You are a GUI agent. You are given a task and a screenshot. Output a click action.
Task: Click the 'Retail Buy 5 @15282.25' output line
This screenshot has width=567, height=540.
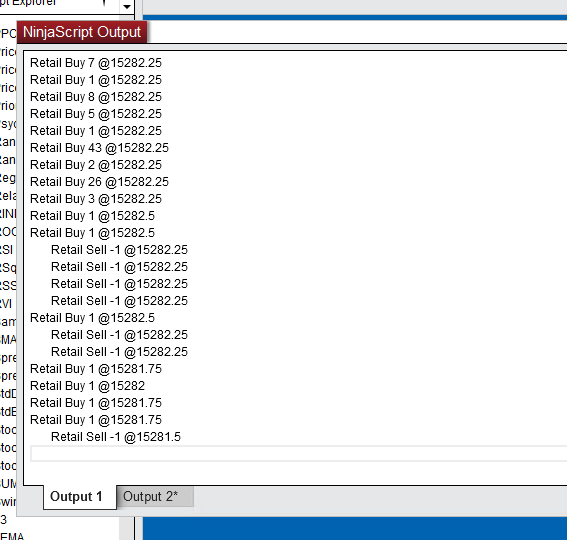96,114
